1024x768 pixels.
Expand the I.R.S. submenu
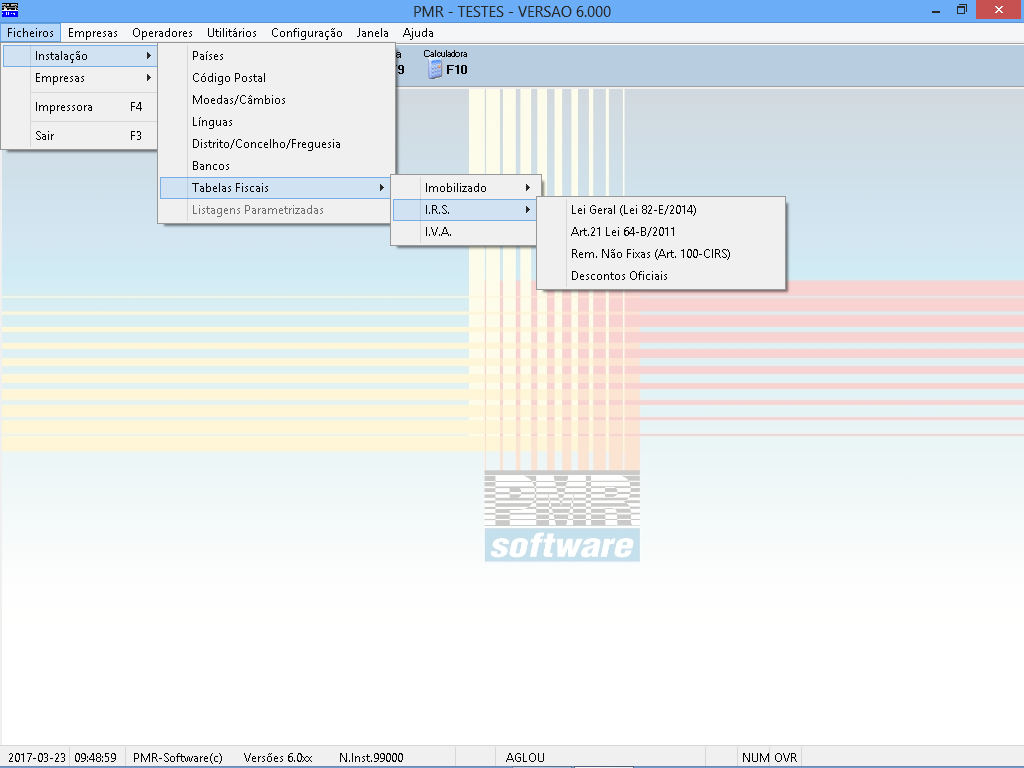[466, 210]
